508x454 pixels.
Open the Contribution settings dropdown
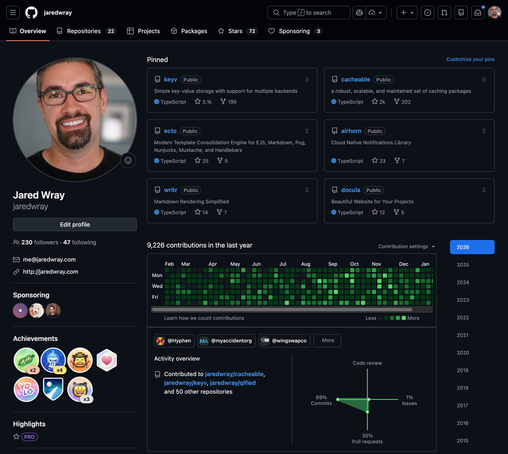(x=406, y=246)
